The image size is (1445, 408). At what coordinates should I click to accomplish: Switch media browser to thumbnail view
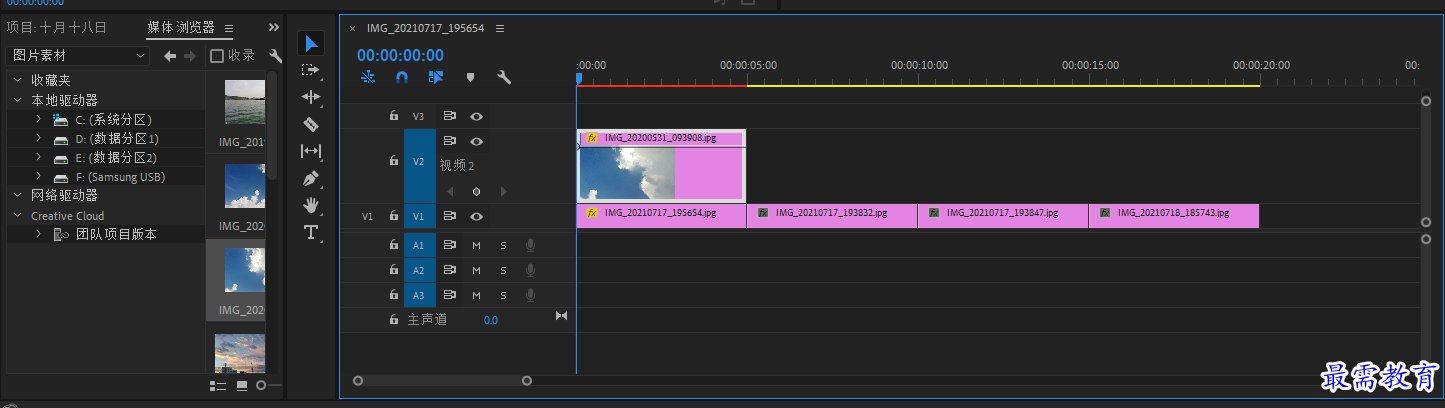[x=241, y=385]
